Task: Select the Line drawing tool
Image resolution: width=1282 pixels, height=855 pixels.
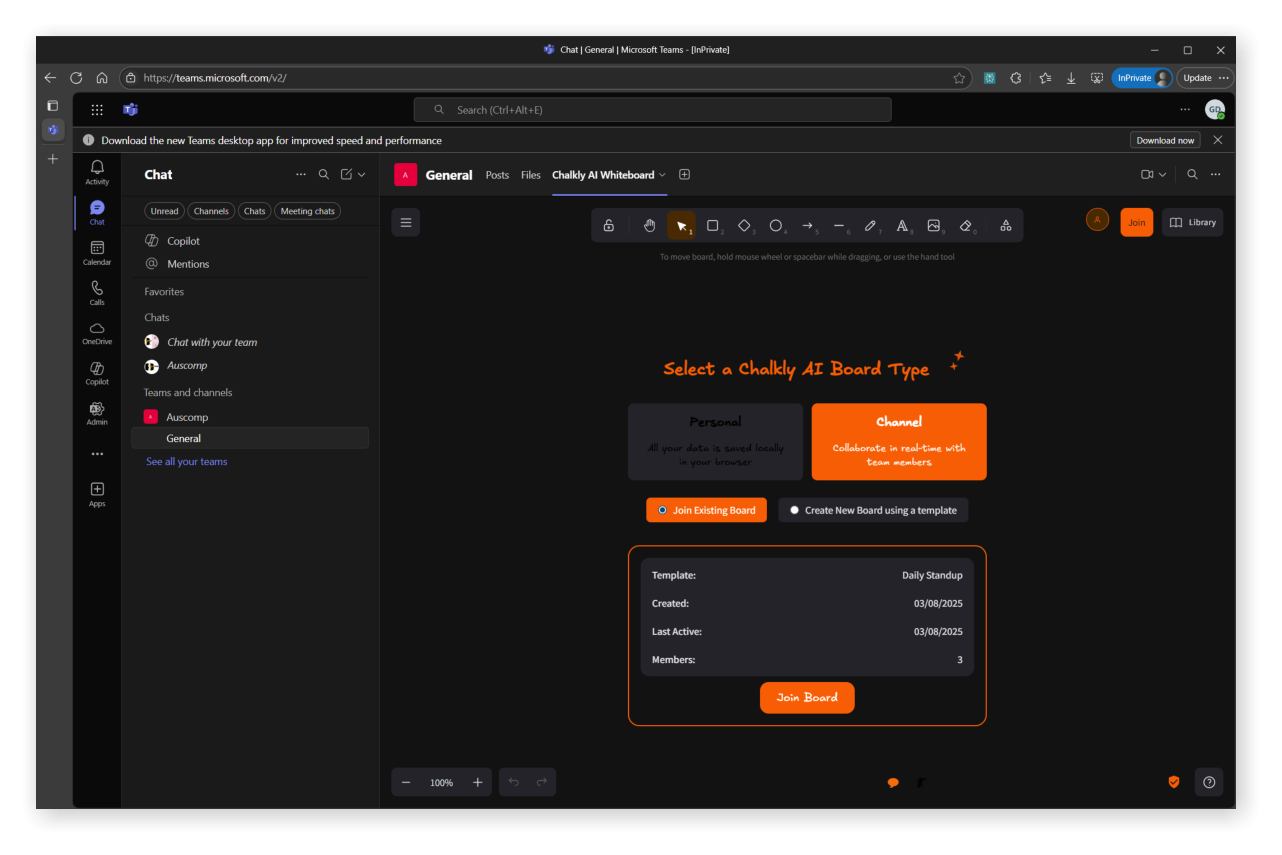Action: coord(839,226)
